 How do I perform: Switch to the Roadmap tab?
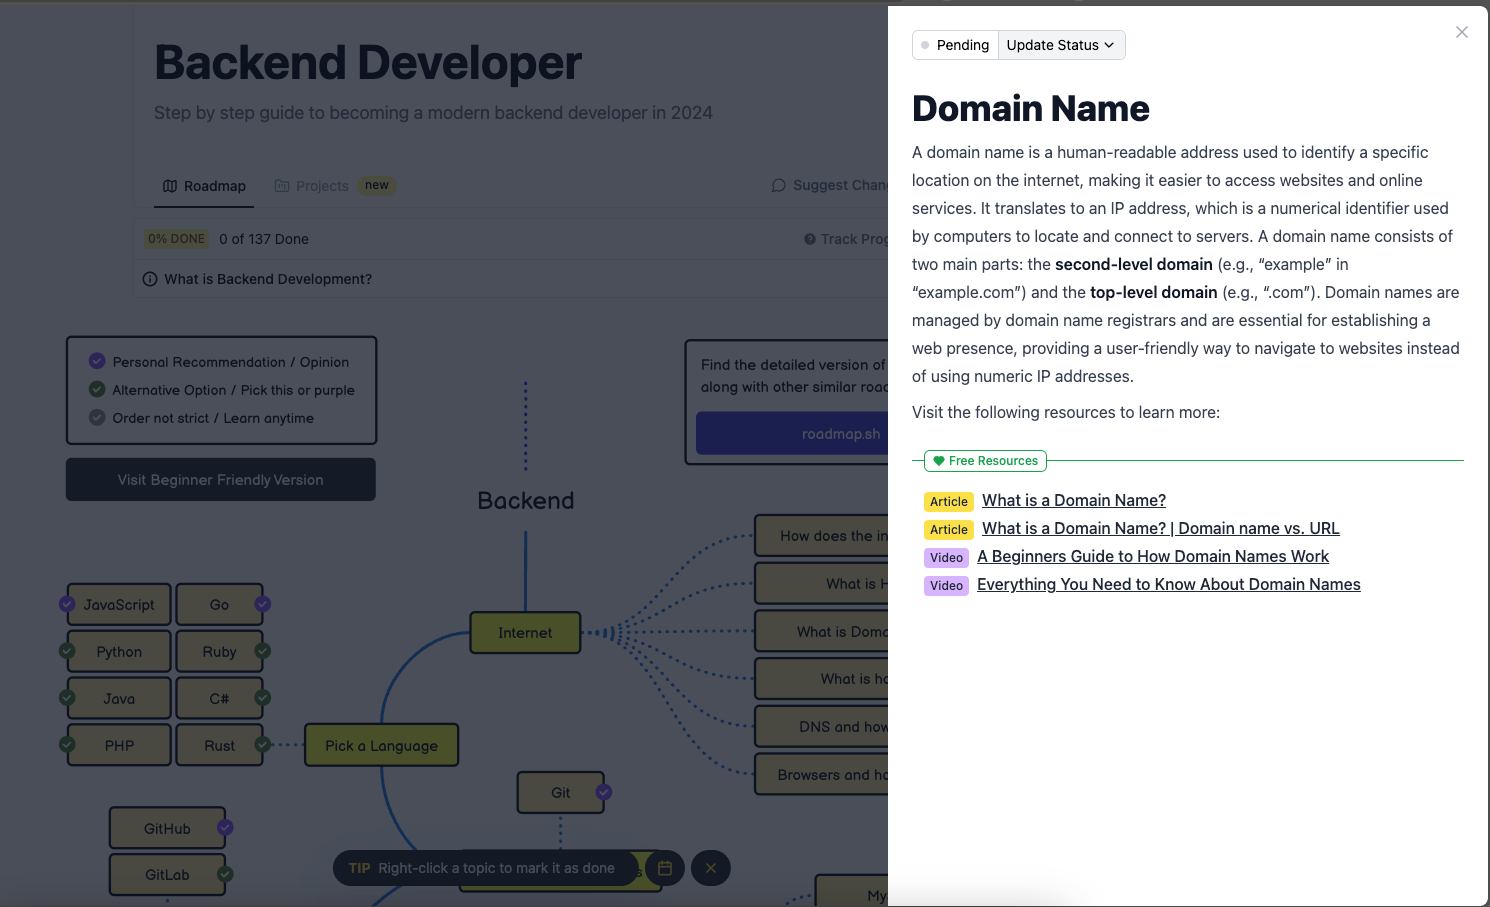click(x=204, y=186)
